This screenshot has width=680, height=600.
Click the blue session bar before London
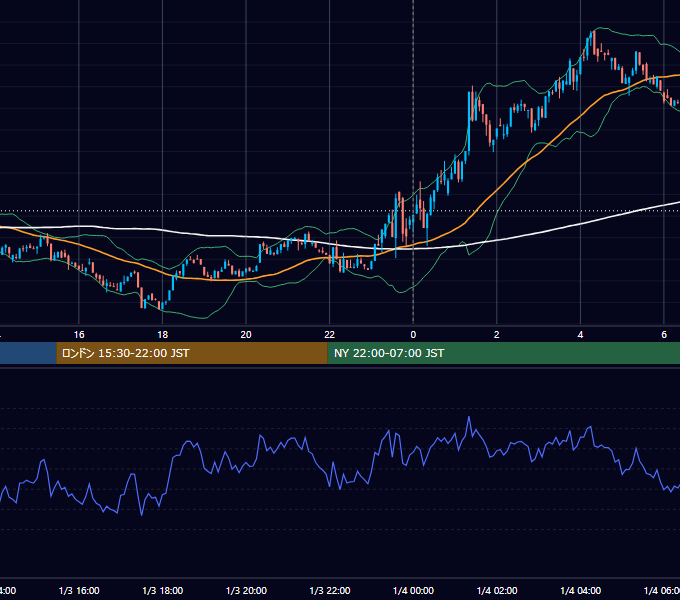coord(28,353)
